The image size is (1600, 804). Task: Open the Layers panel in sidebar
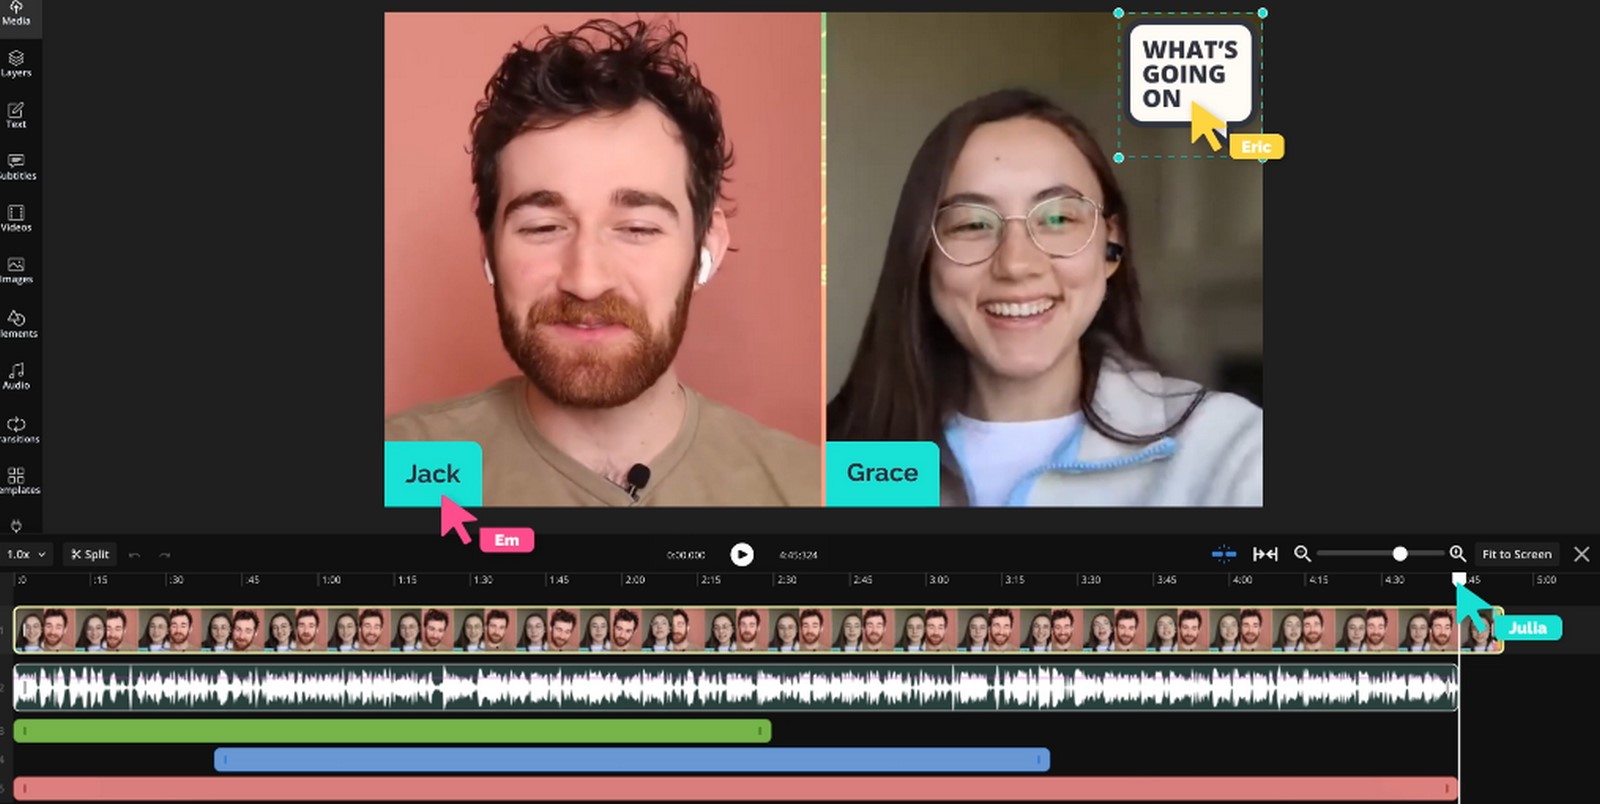click(x=16, y=64)
